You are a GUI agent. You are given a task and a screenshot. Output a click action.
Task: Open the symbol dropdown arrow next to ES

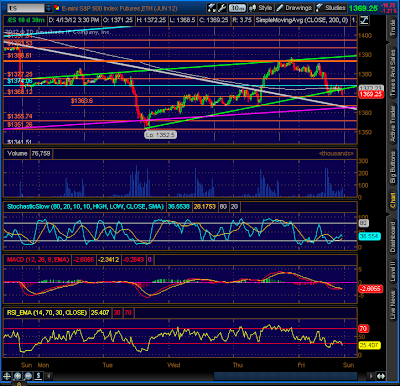(x=48, y=8)
